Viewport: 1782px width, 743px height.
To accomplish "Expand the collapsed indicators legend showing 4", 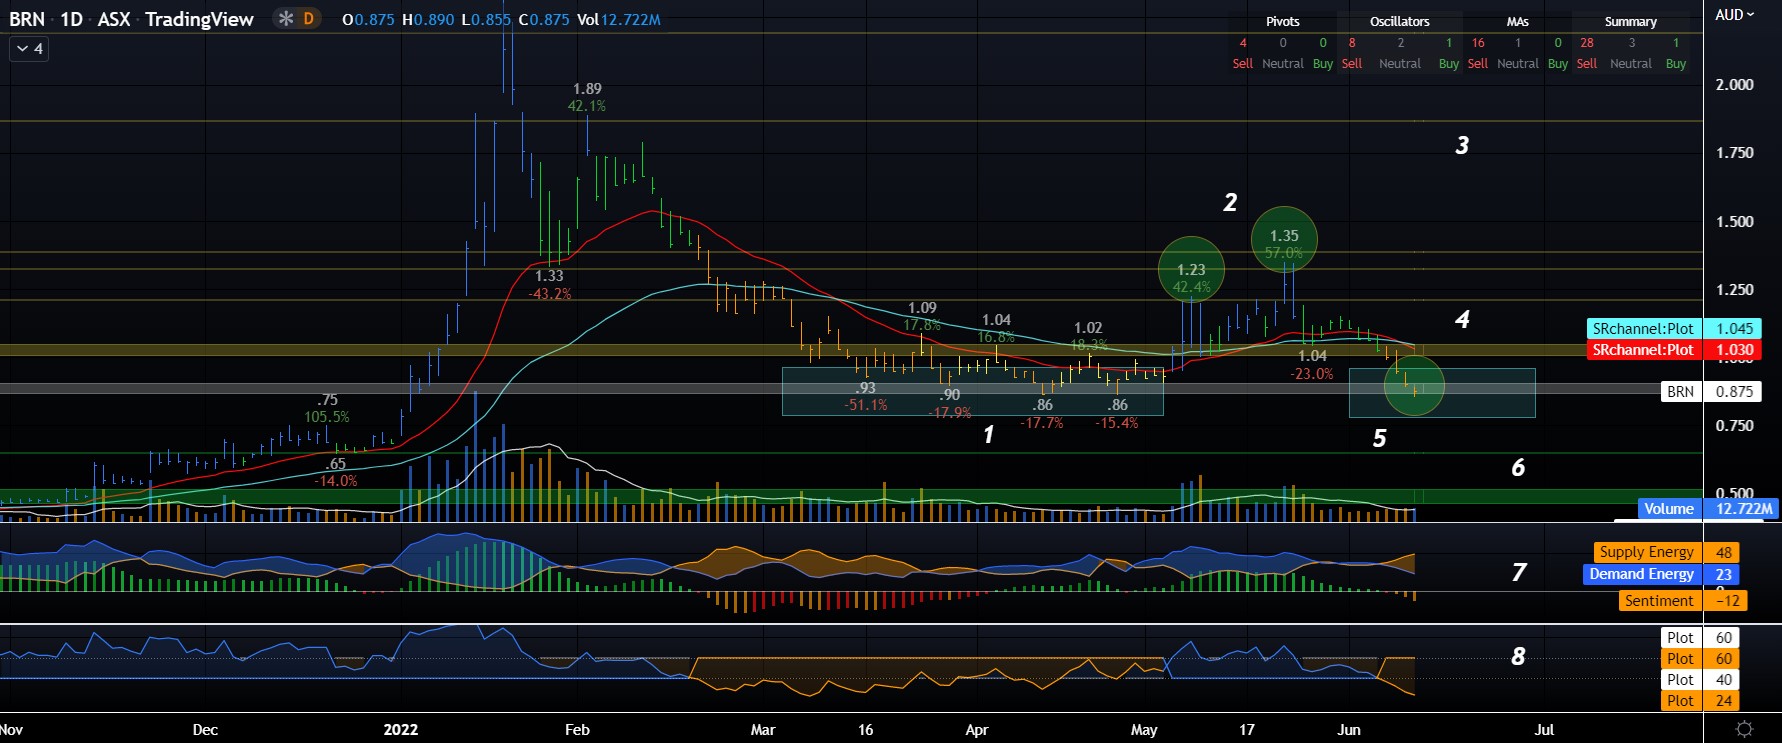I will pos(30,48).
